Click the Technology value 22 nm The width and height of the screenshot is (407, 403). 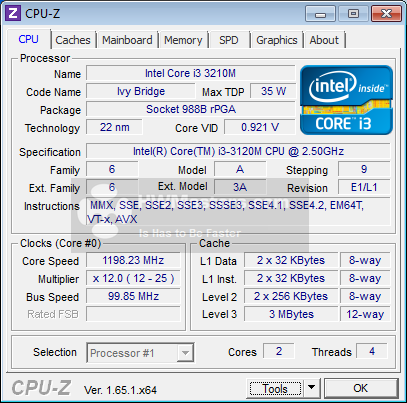tap(114, 127)
